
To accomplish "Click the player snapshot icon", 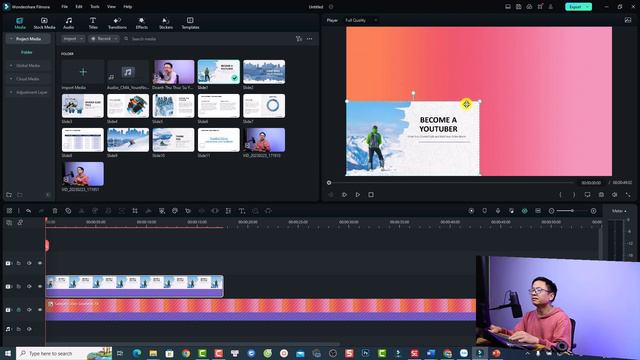I will [601, 195].
